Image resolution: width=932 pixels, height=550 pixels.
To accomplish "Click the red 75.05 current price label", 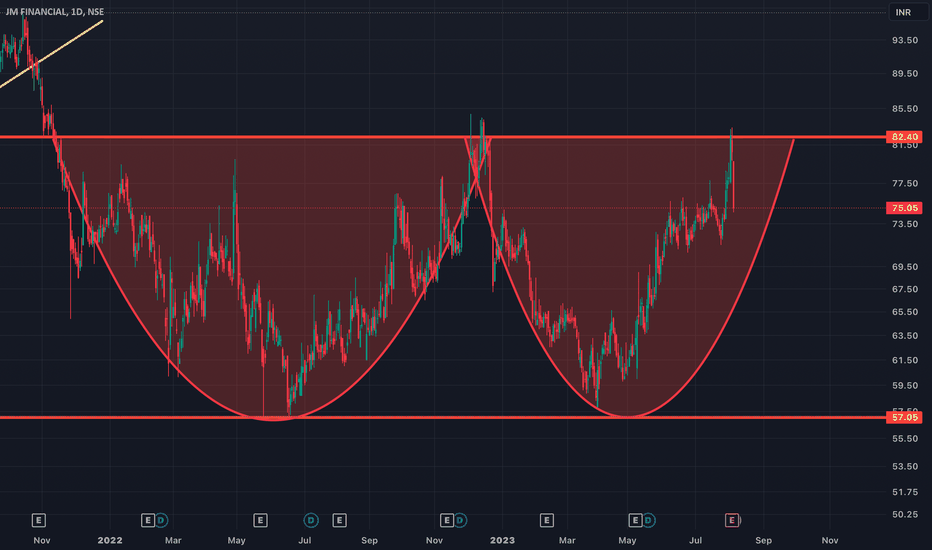I will coord(903,208).
